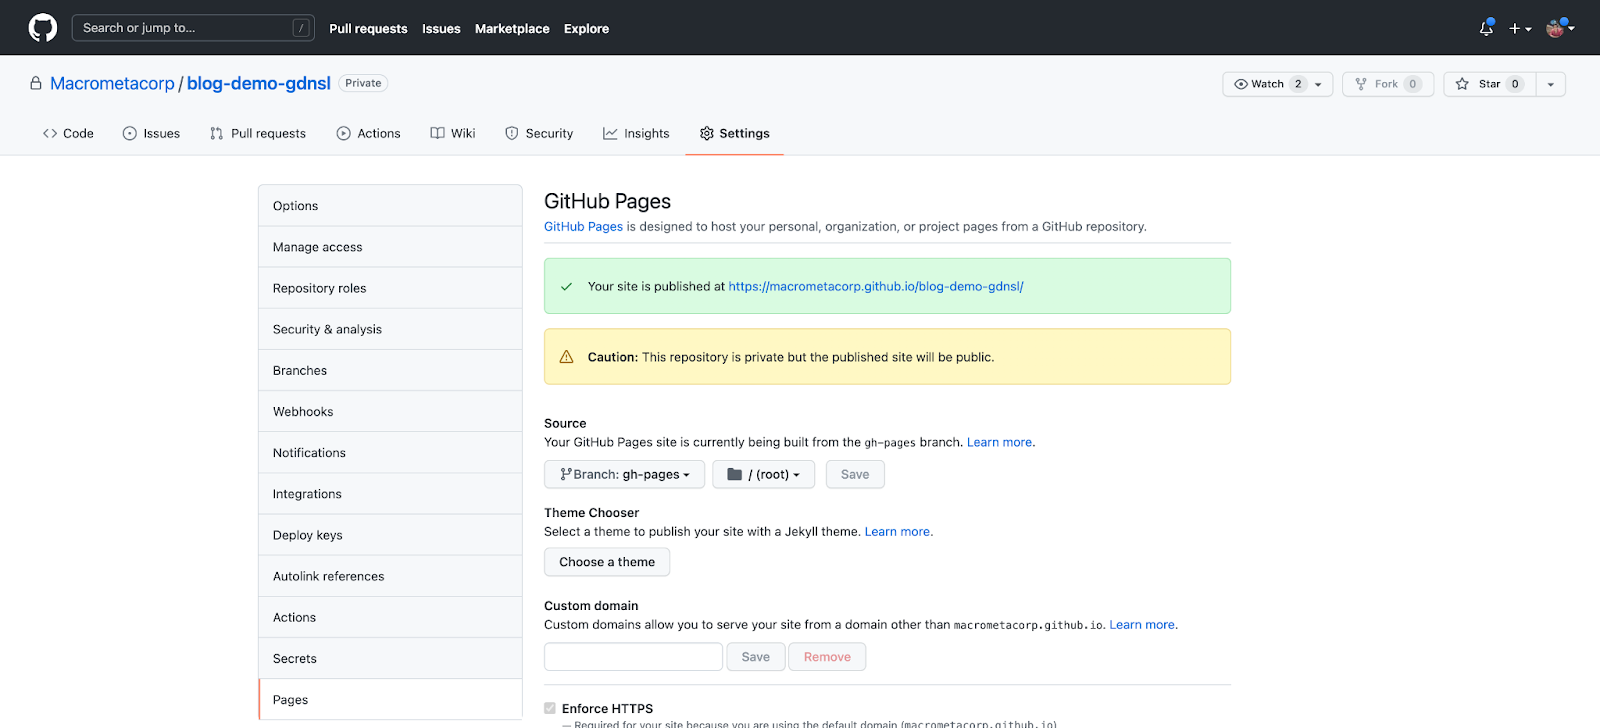Click the Pull requests tab icon

click(x=216, y=133)
